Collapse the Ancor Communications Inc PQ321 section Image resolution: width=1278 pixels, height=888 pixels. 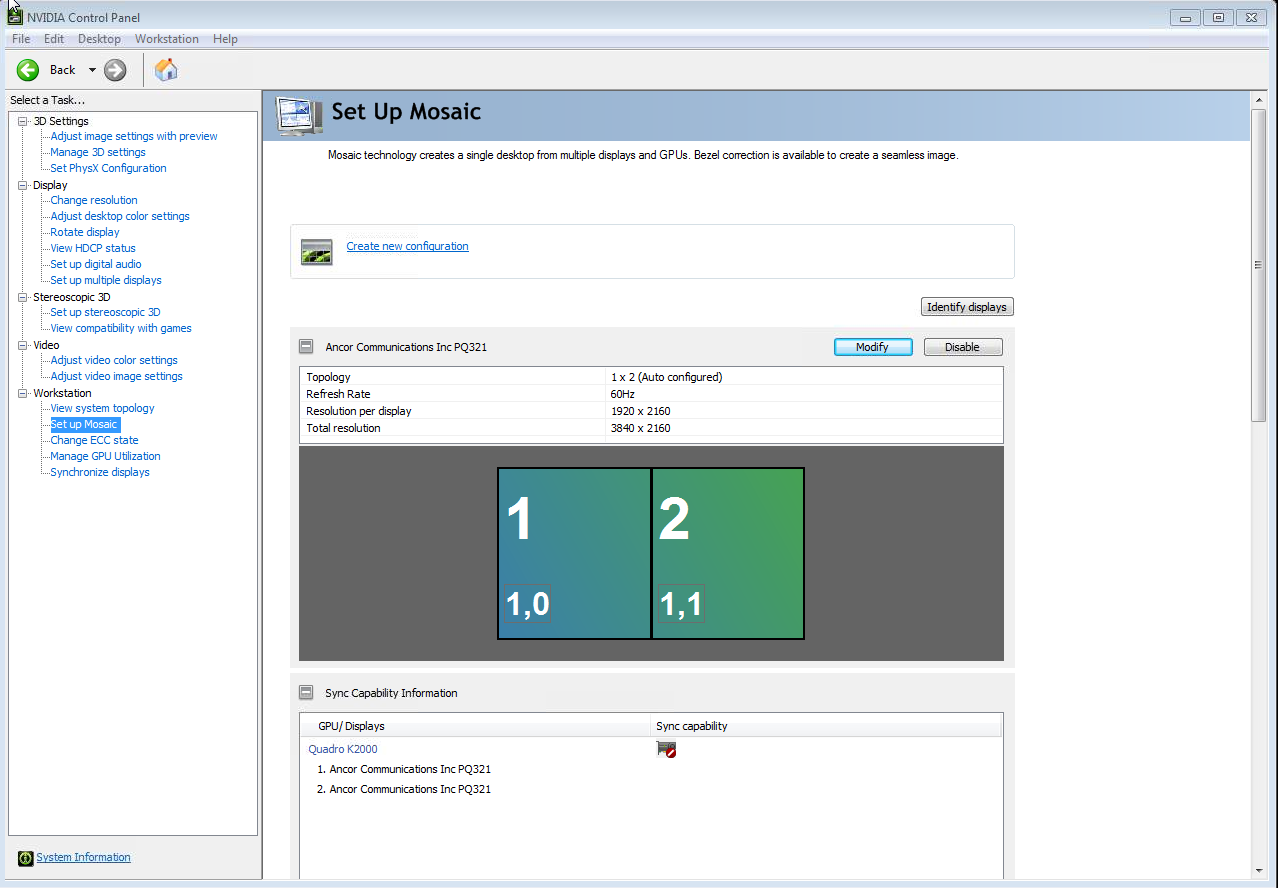307,347
